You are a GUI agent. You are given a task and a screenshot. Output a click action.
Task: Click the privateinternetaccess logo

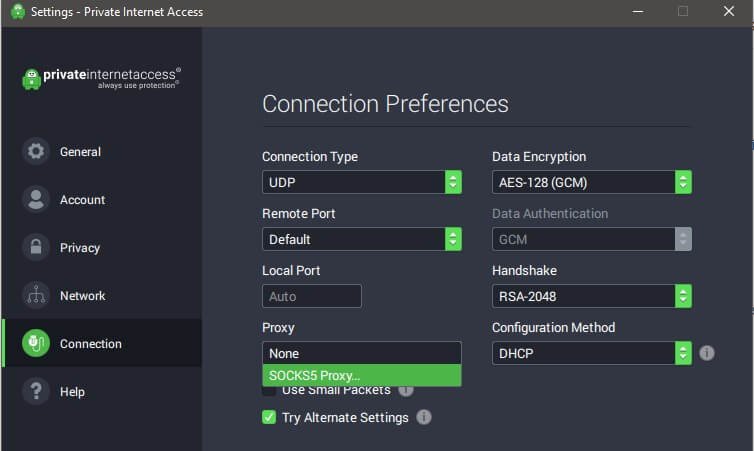(x=101, y=78)
